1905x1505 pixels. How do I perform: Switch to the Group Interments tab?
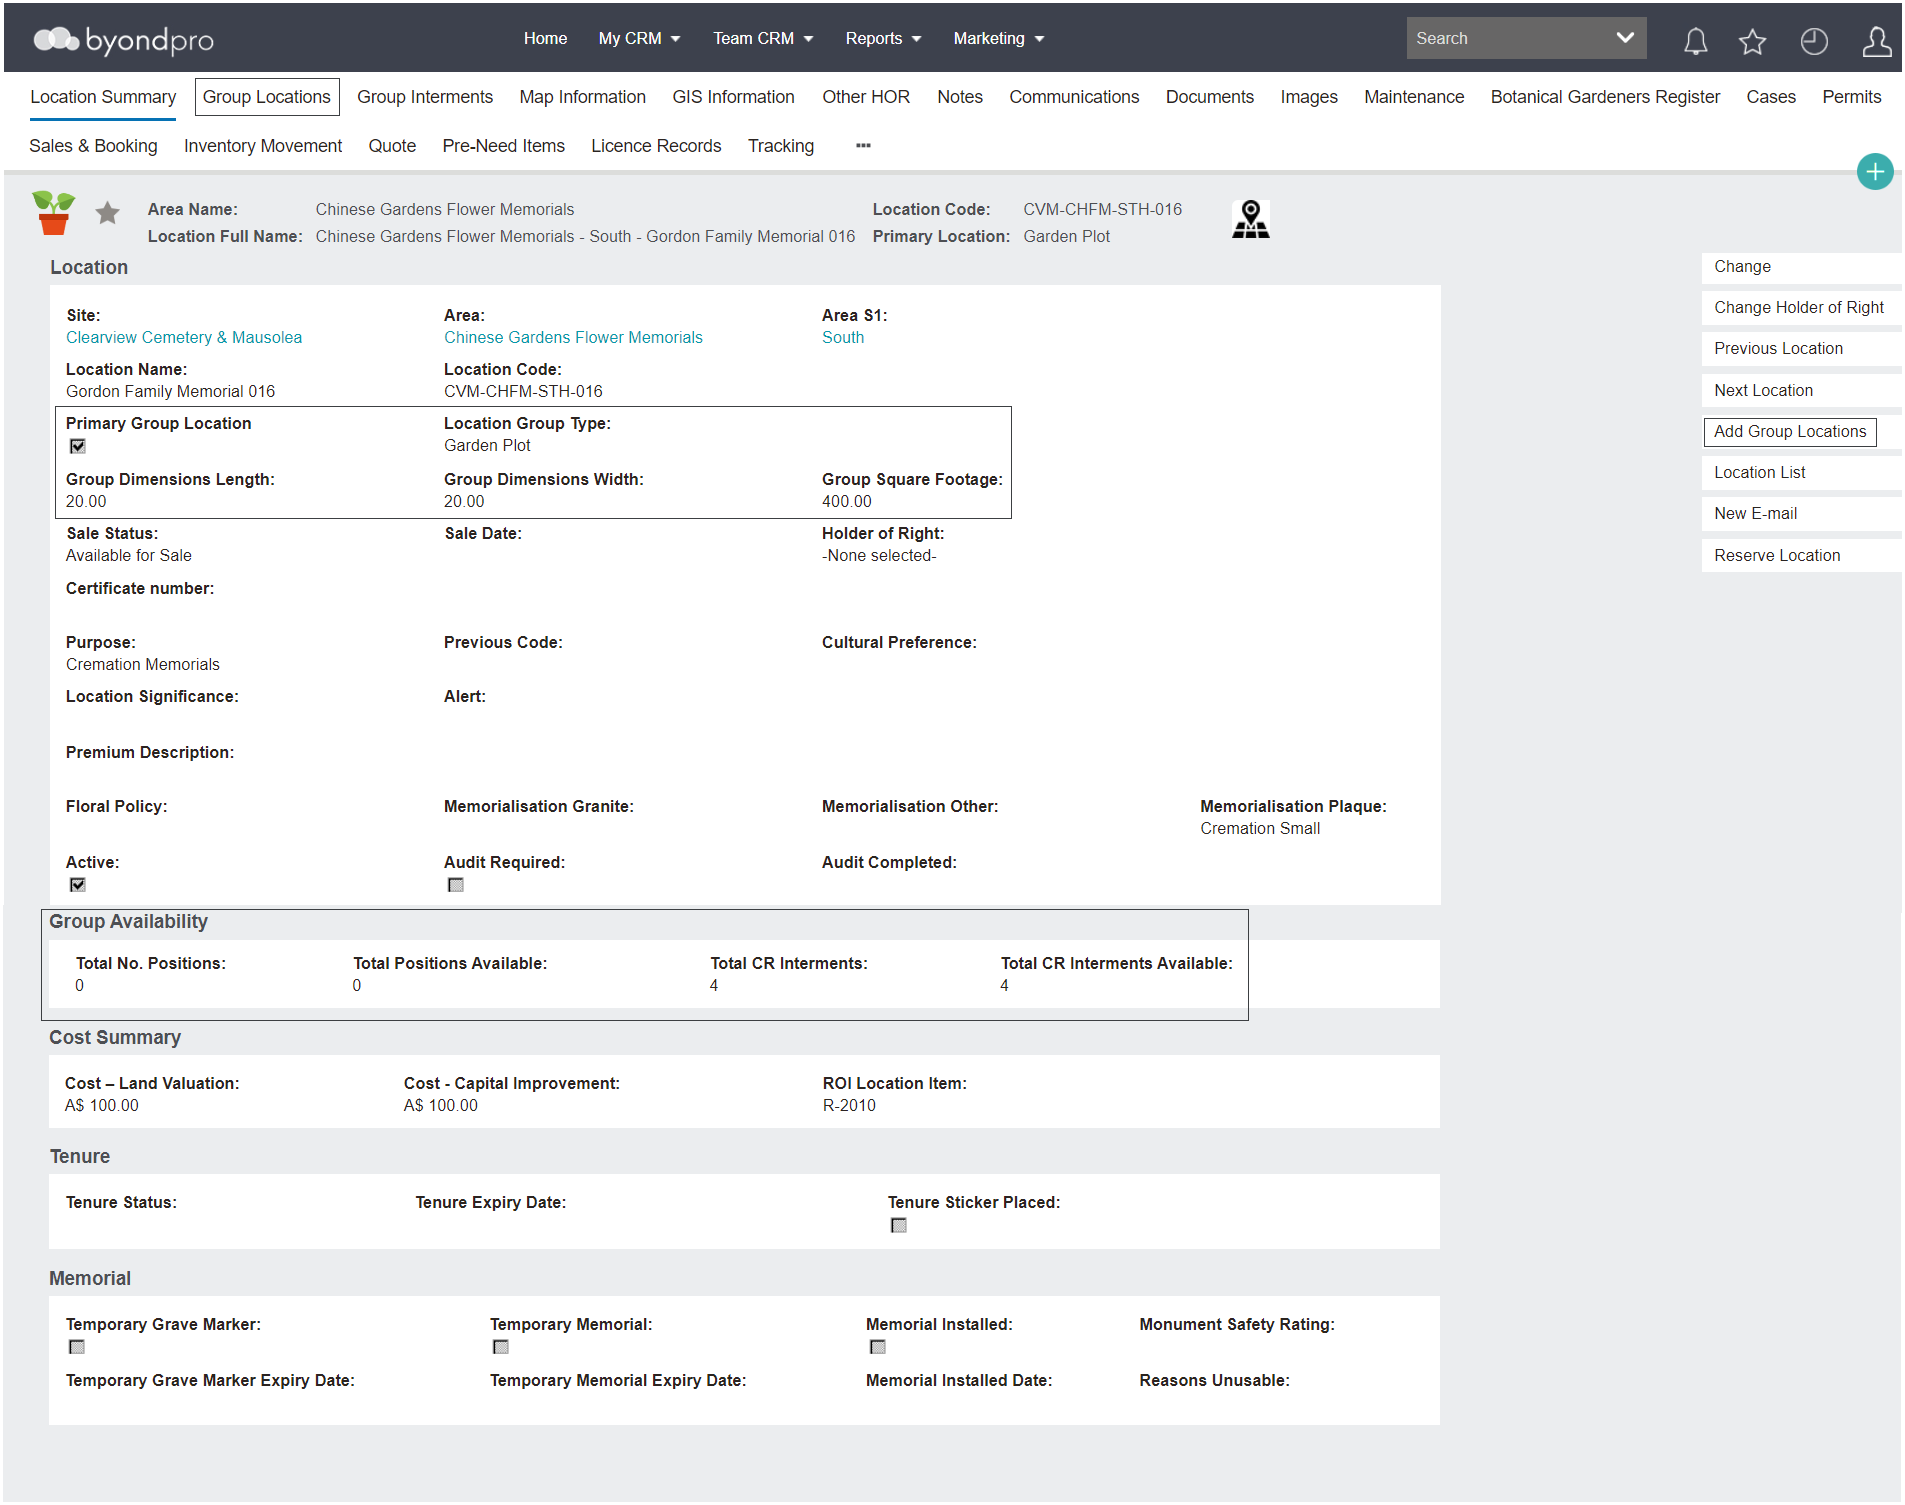click(424, 97)
